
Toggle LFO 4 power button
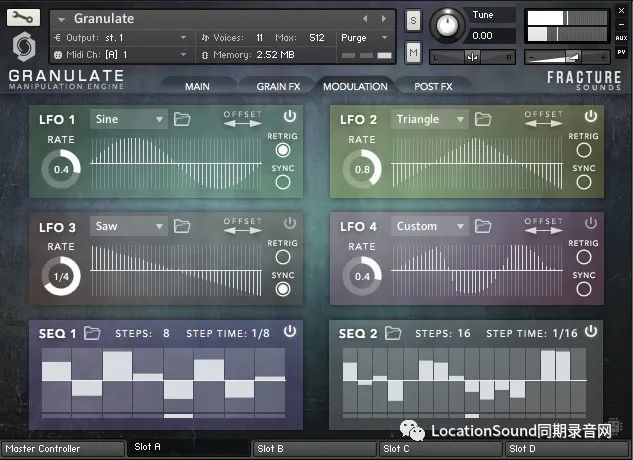[591, 223]
